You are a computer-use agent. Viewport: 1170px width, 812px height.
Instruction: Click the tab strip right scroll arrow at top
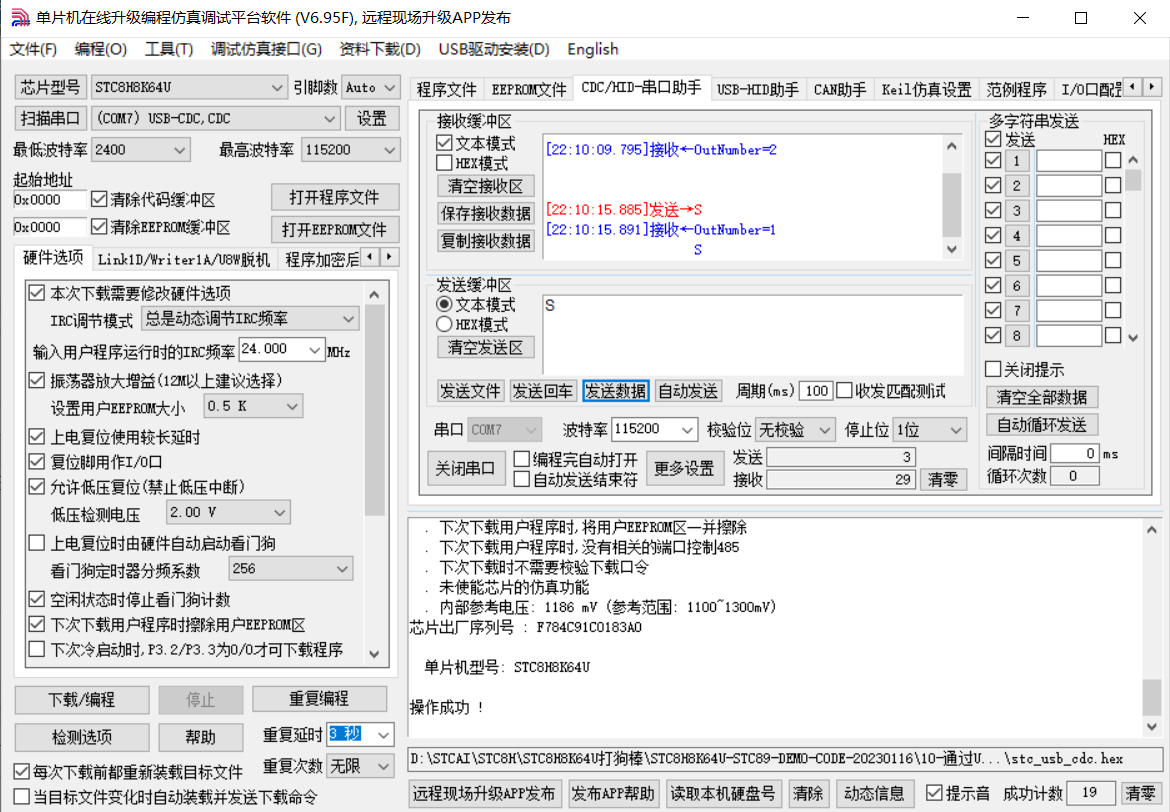[x=1152, y=87]
